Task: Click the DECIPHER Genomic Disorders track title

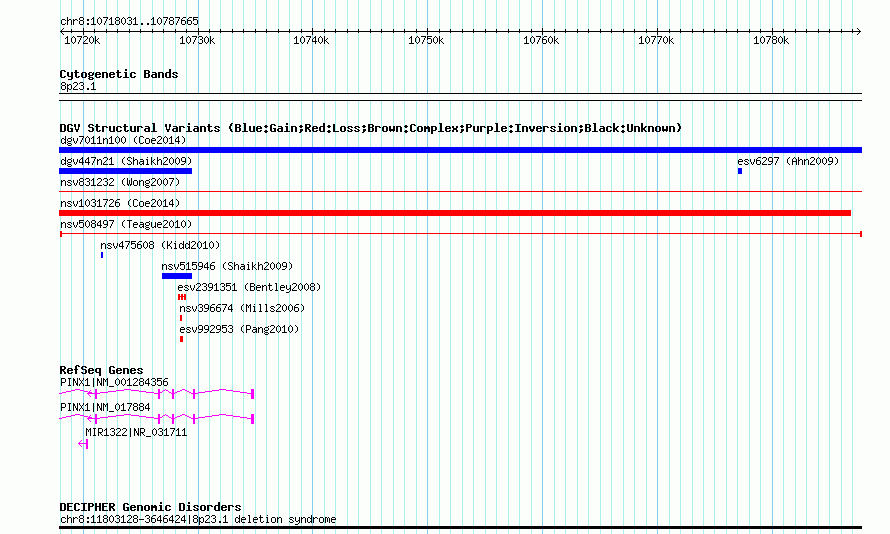Action: pos(150,507)
